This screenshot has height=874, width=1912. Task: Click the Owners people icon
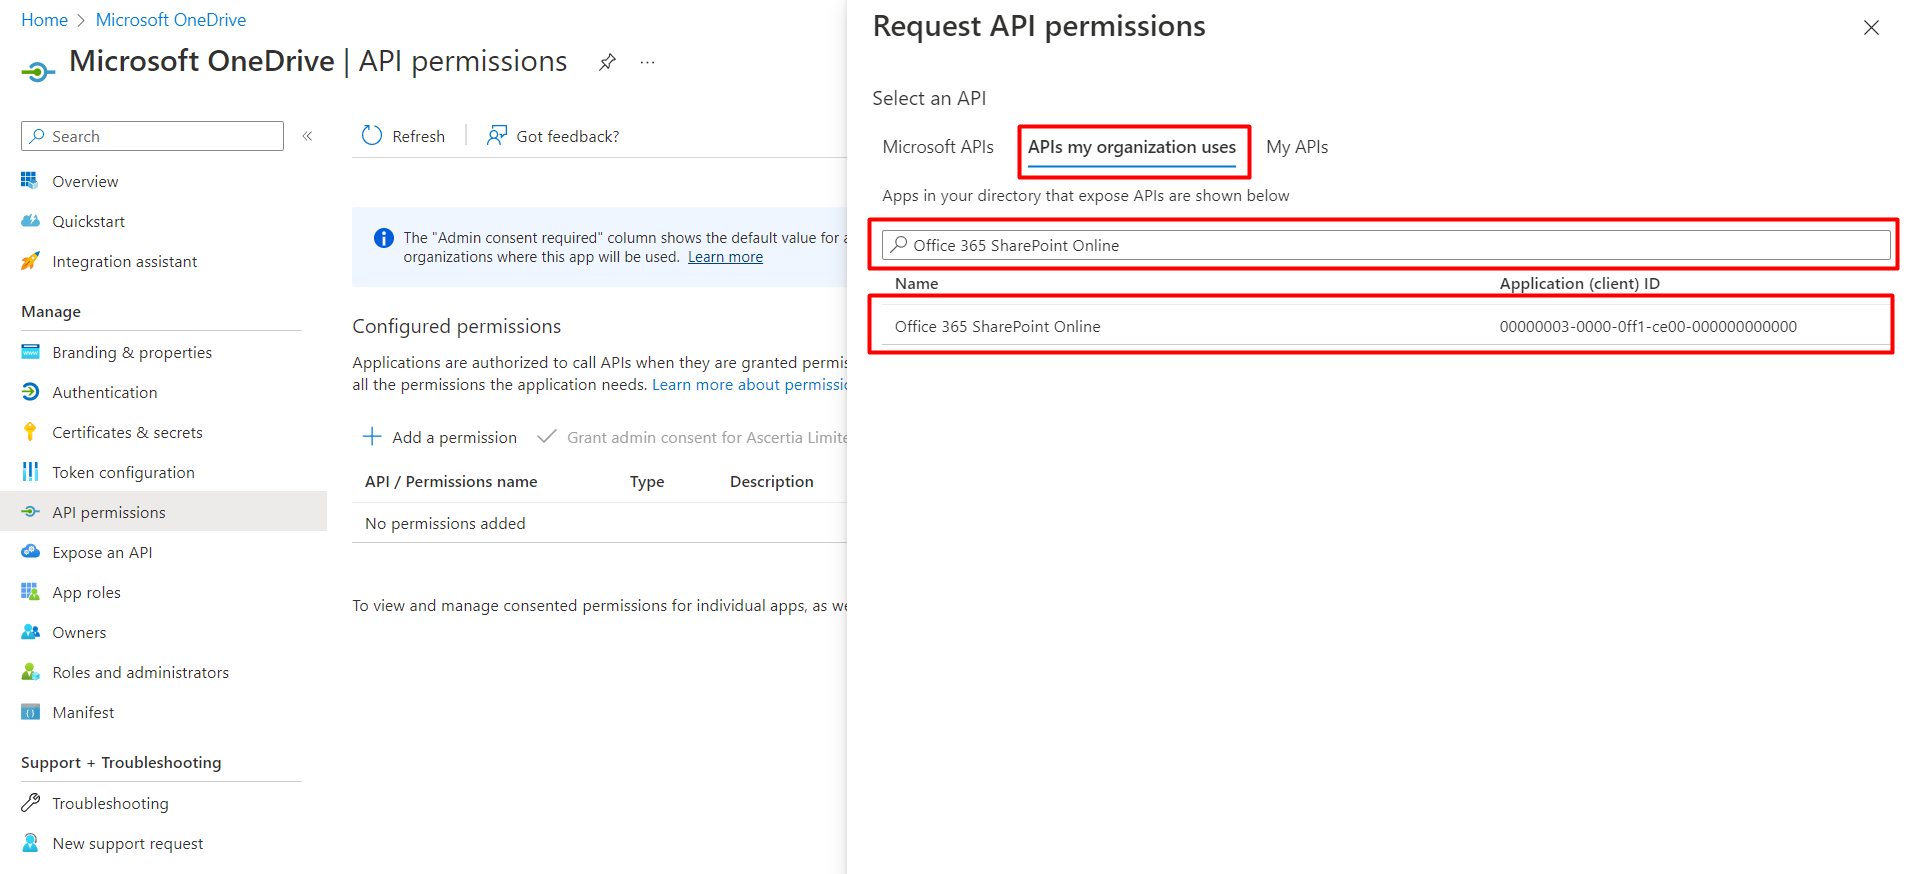[30, 632]
